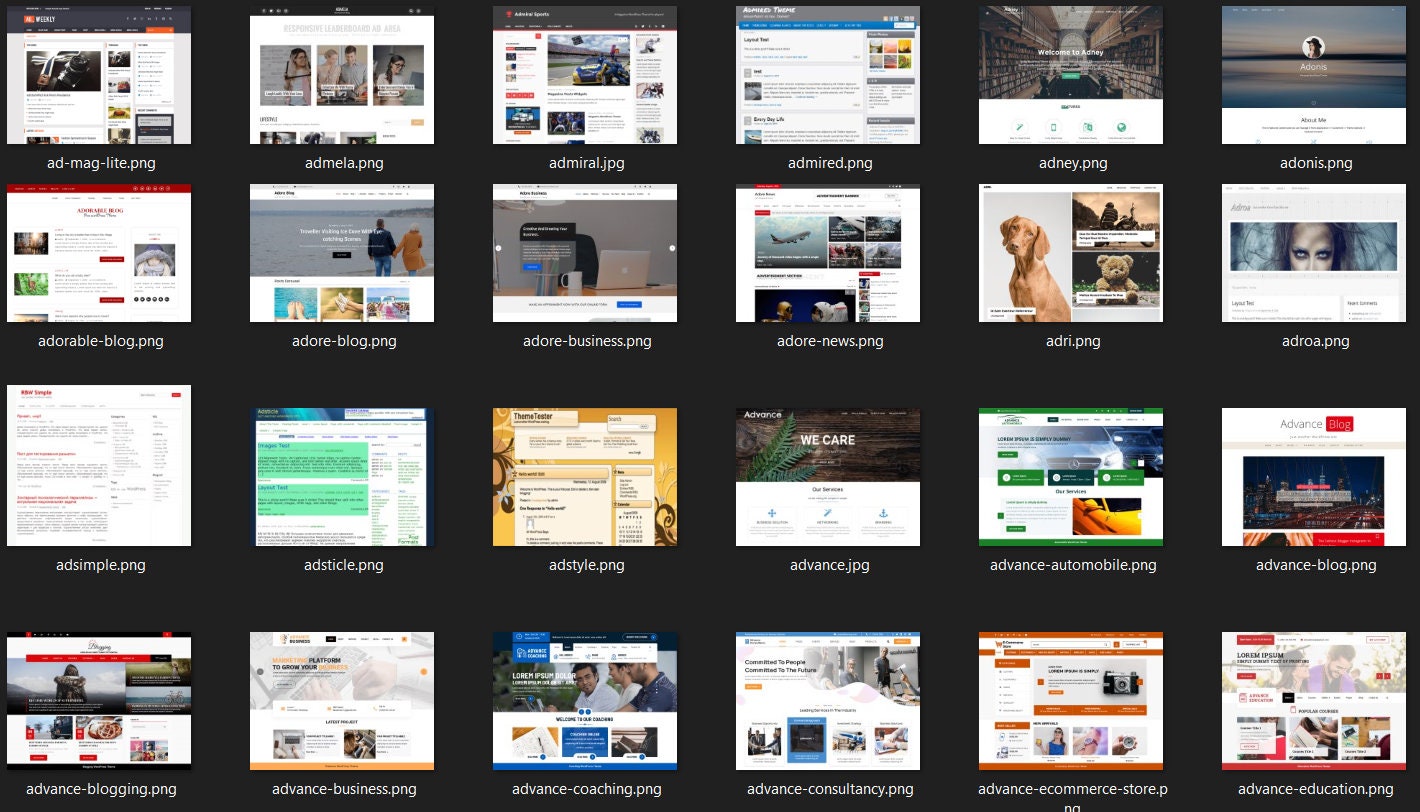Select the adore-news.png theme image

point(828,252)
